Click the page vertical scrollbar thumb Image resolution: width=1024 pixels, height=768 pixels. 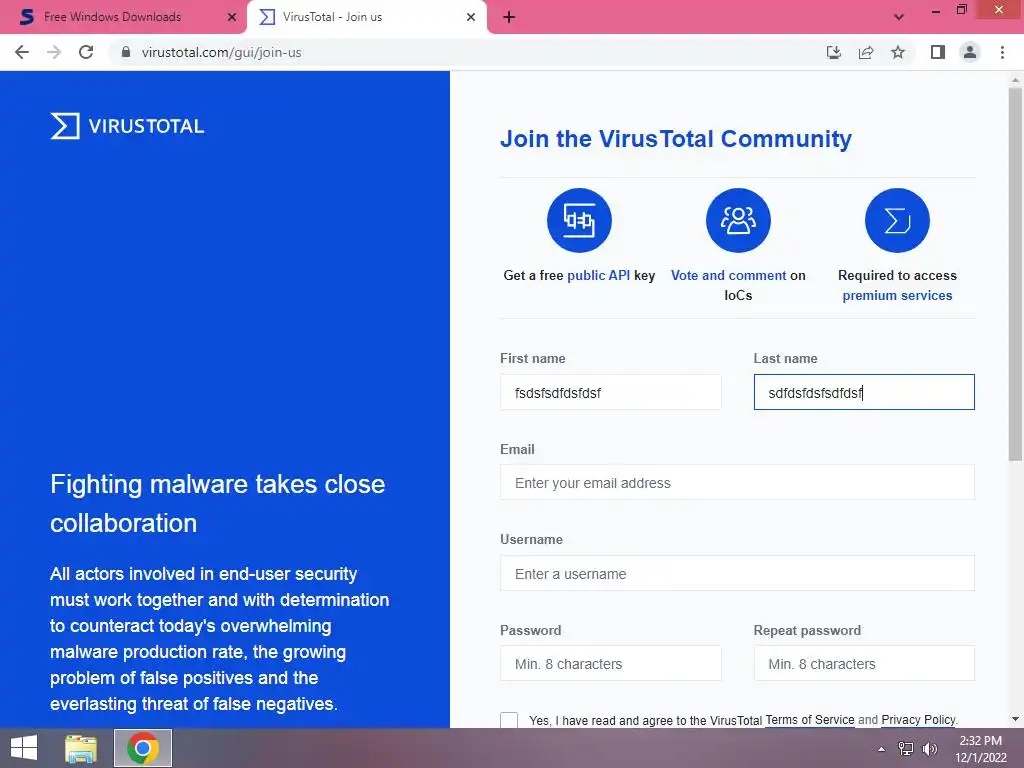(x=1015, y=274)
